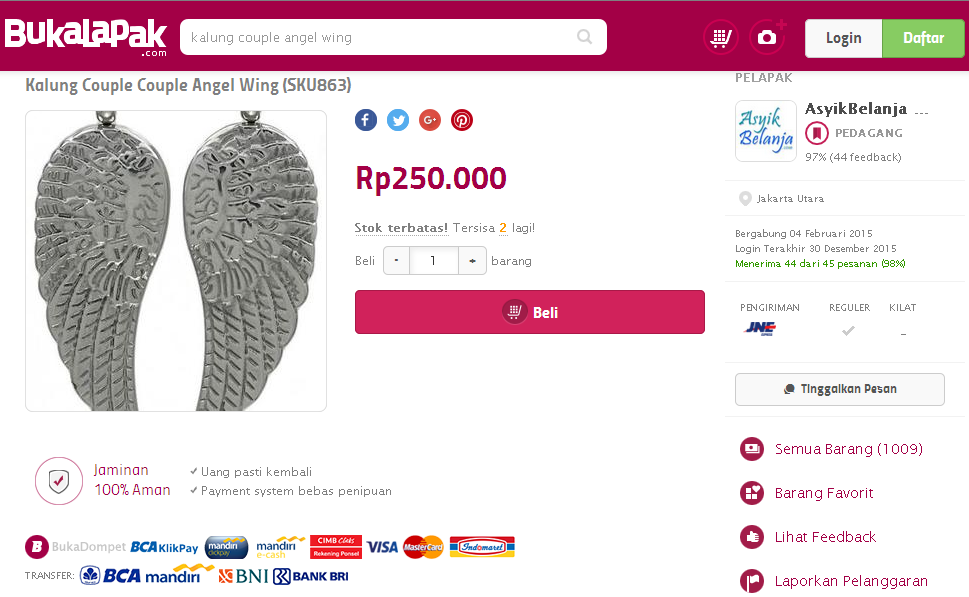Click the search magnifier icon
Image resolution: width=969 pixels, height=597 pixels.
click(584, 37)
